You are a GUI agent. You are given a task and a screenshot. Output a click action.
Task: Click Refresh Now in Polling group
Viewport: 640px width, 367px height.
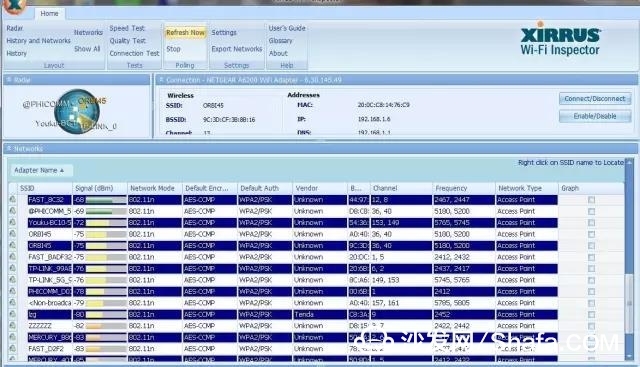[x=185, y=32]
